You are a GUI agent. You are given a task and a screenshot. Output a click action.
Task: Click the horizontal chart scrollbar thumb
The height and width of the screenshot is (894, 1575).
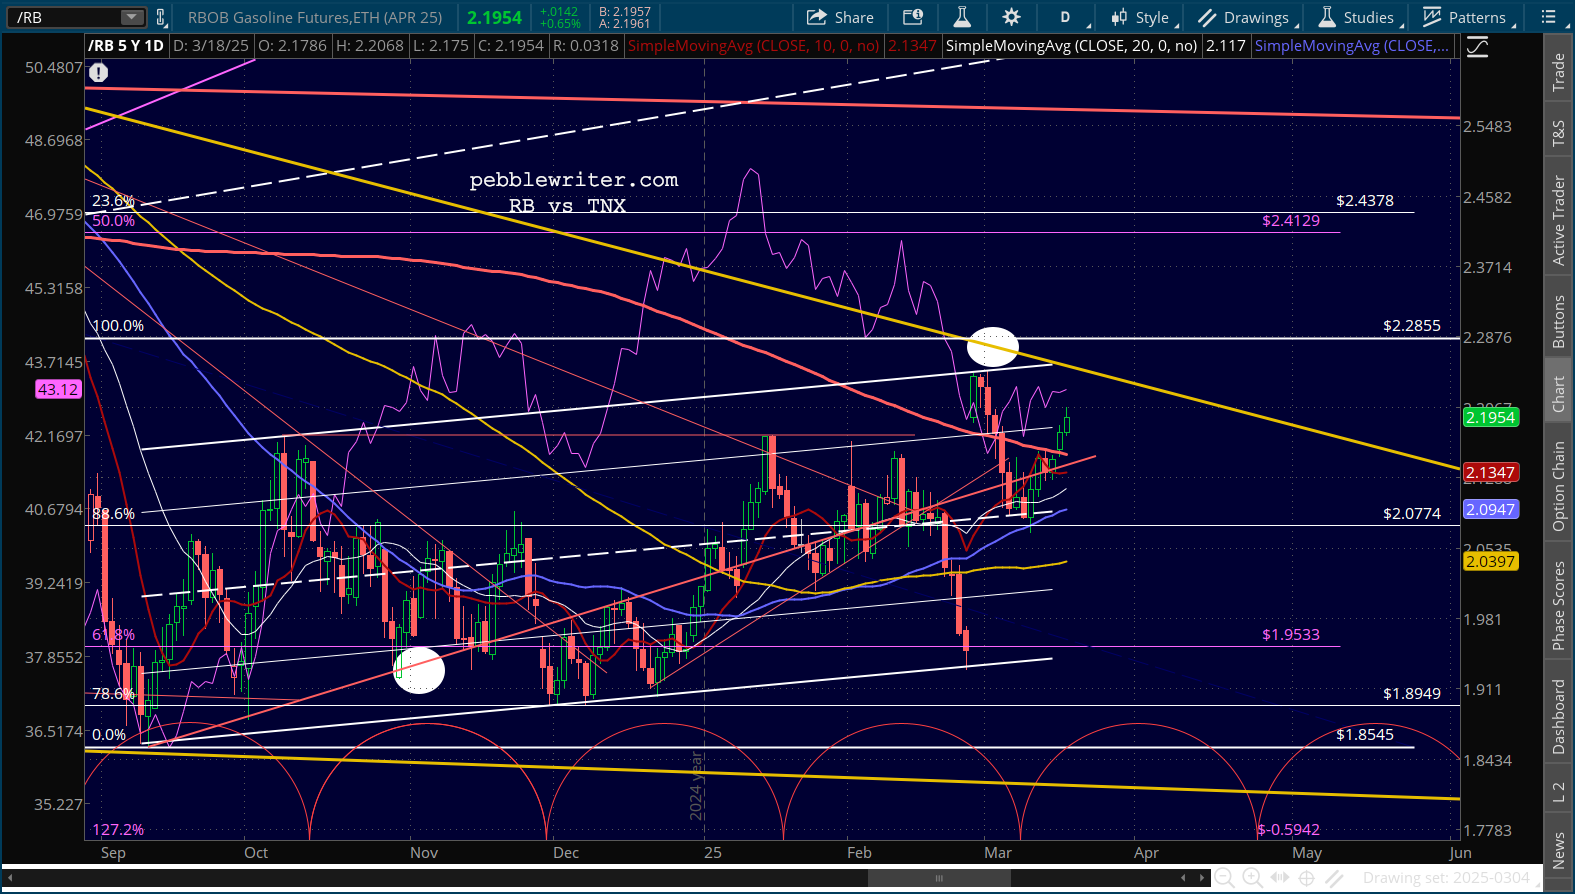[939, 878]
